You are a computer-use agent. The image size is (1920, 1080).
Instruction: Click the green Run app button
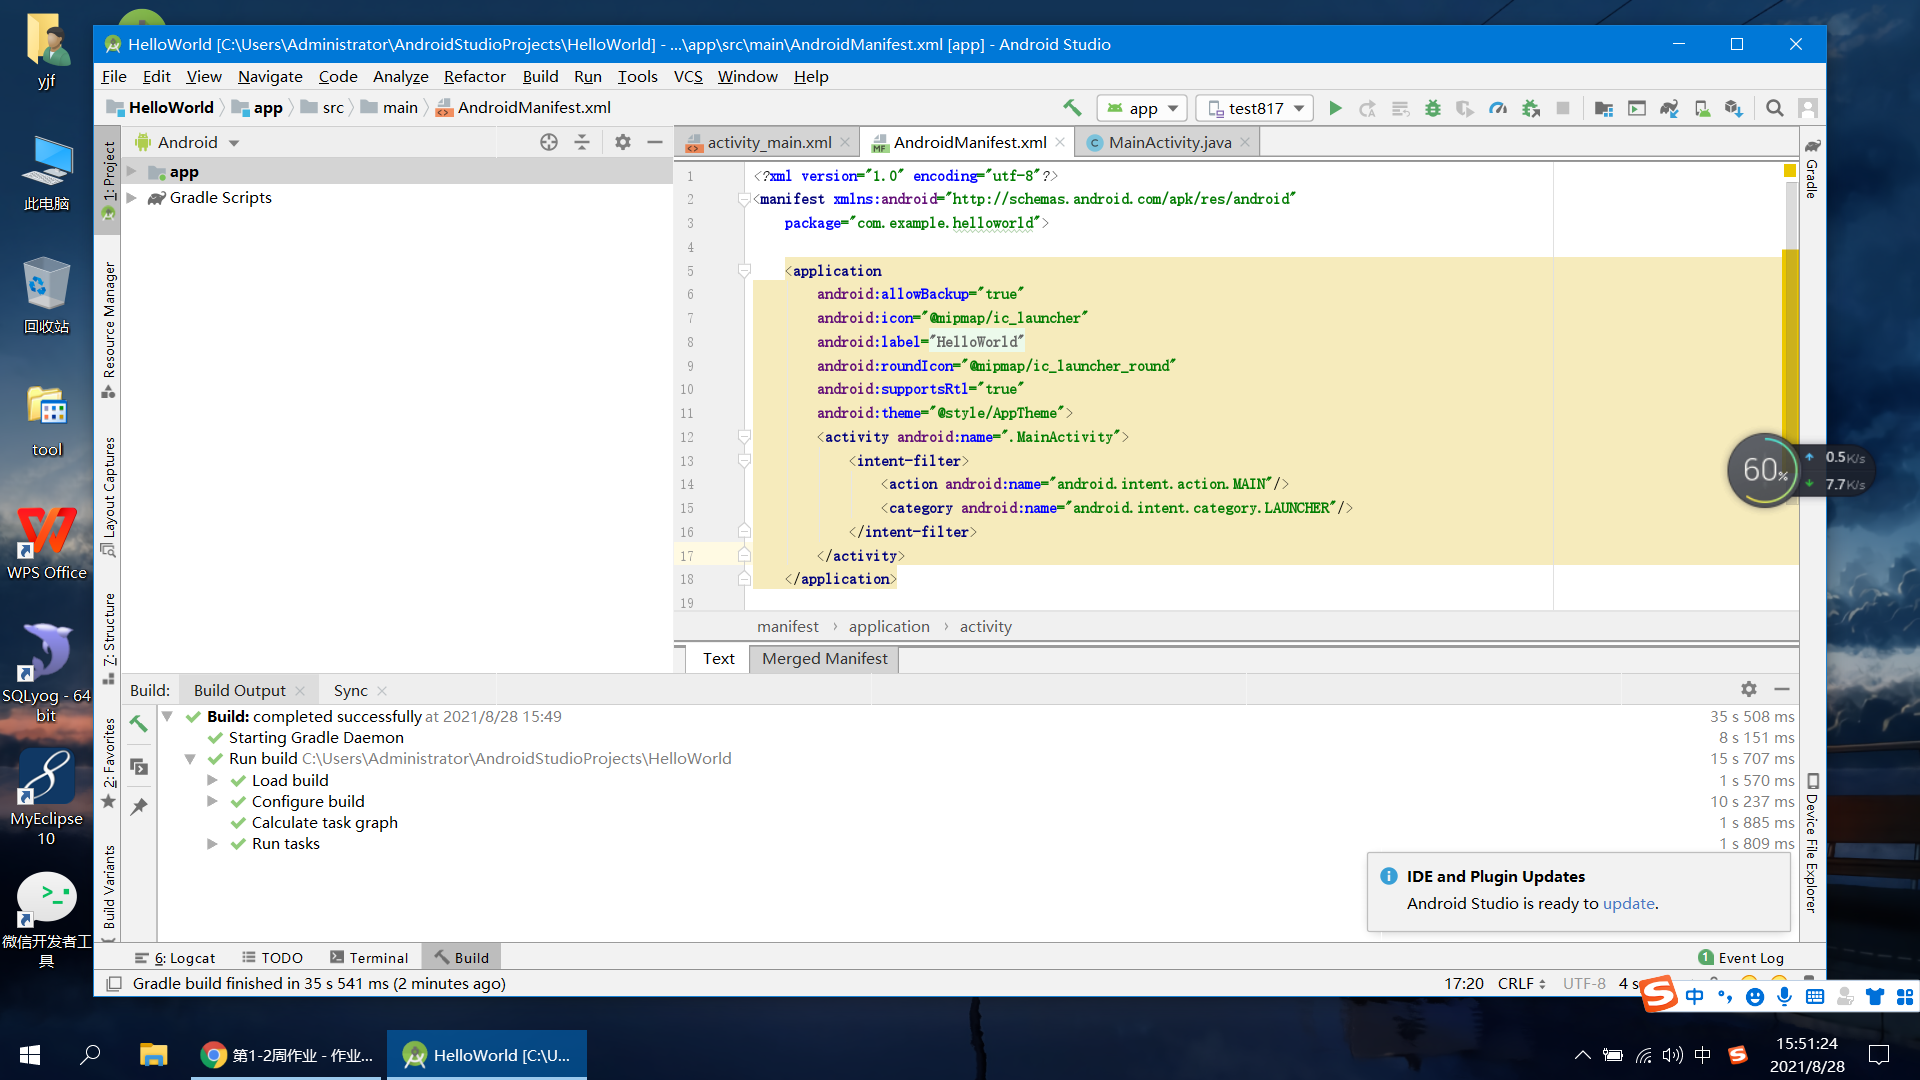1335,108
